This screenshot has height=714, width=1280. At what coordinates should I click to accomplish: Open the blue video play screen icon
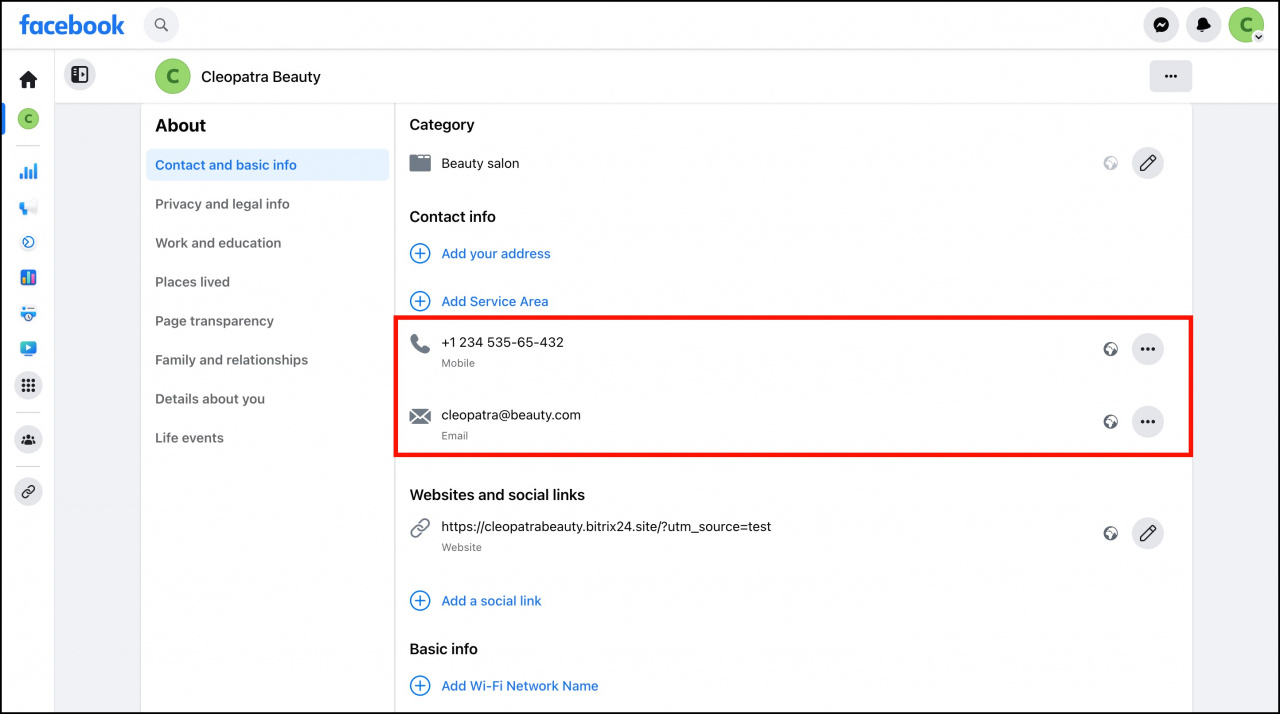coord(28,349)
